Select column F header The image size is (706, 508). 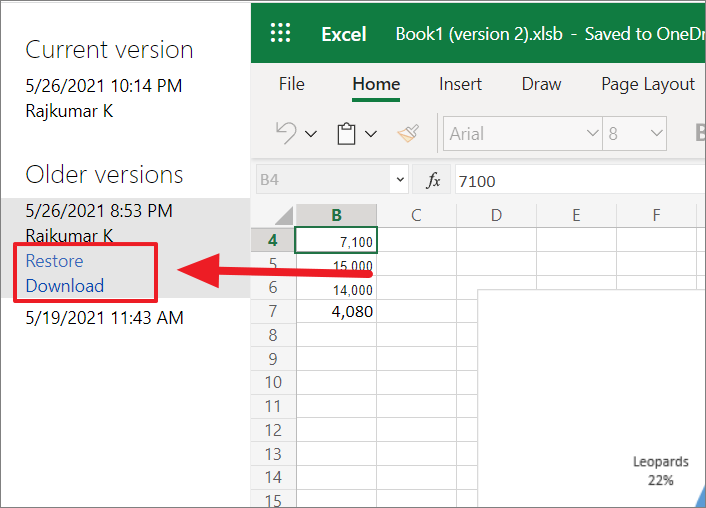coord(656,215)
